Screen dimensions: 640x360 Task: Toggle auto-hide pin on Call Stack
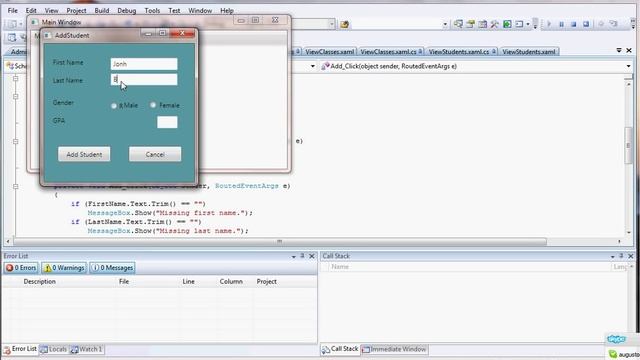pyautogui.click(x=621, y=256)
